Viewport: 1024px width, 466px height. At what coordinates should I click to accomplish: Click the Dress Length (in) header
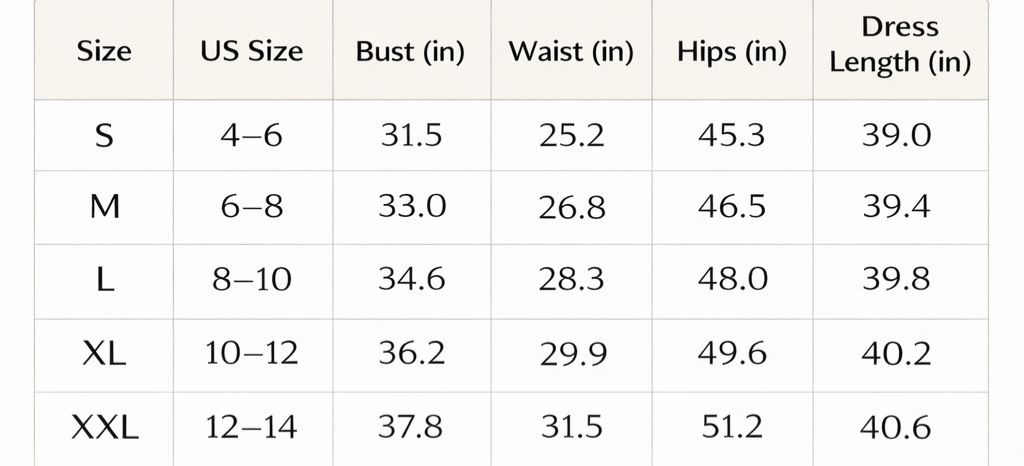point(900,45)
